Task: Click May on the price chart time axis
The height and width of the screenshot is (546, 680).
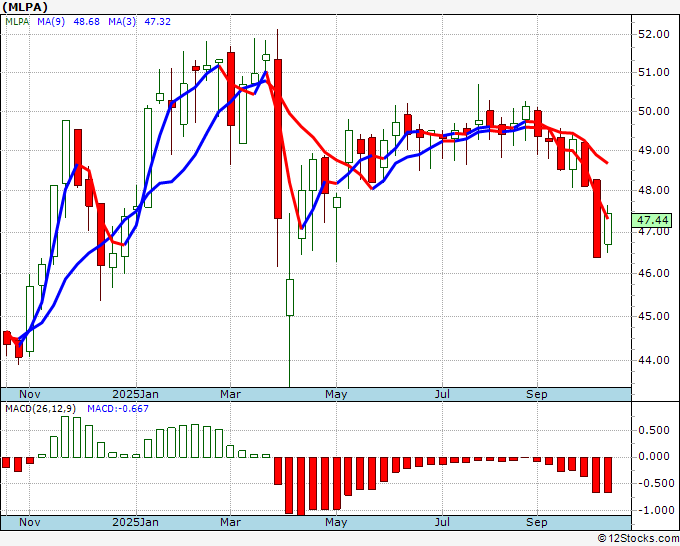Action: tap(336, 394)
